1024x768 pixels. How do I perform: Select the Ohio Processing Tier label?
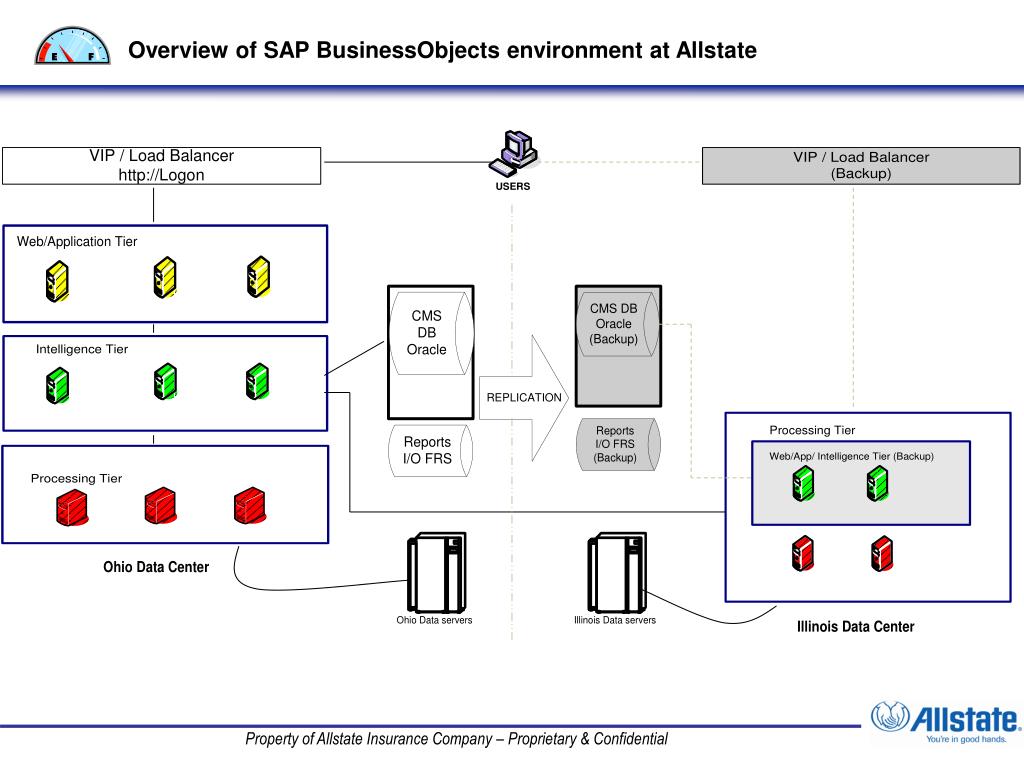point(76,479)
